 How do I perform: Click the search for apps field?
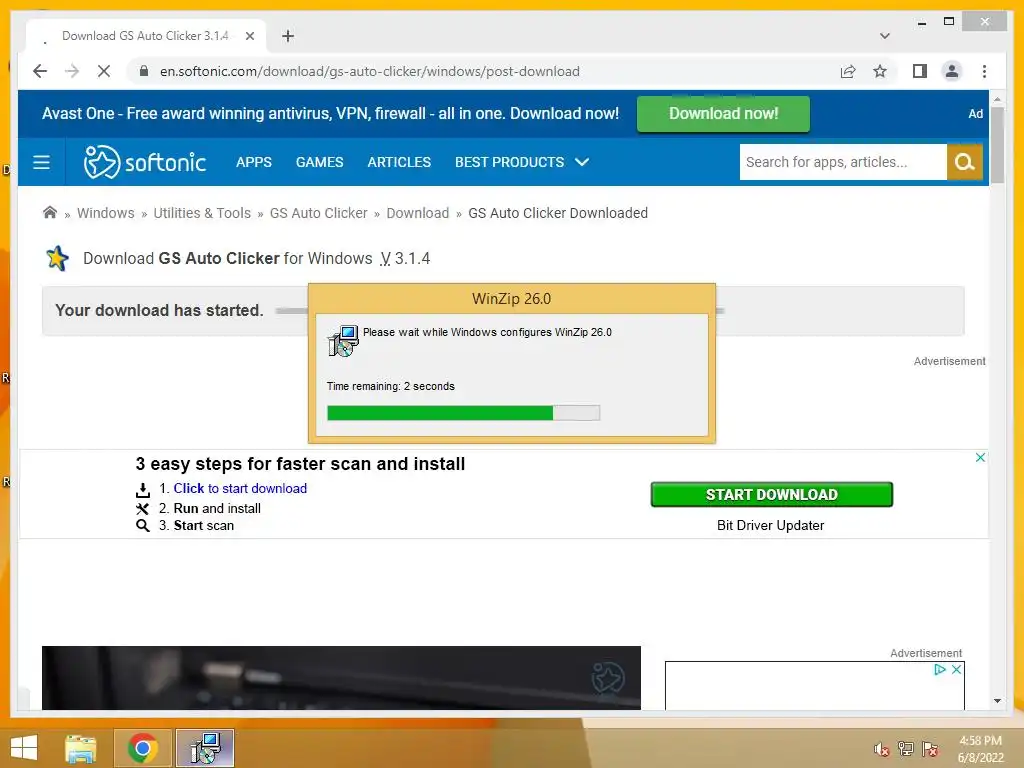[x=842, y=162]
